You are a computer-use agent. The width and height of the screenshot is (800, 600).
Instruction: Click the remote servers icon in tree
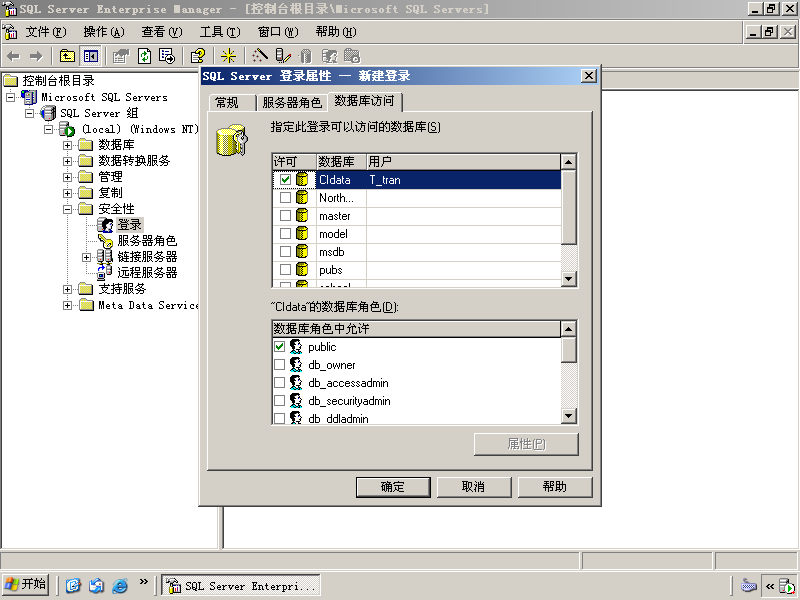[105, 272]
